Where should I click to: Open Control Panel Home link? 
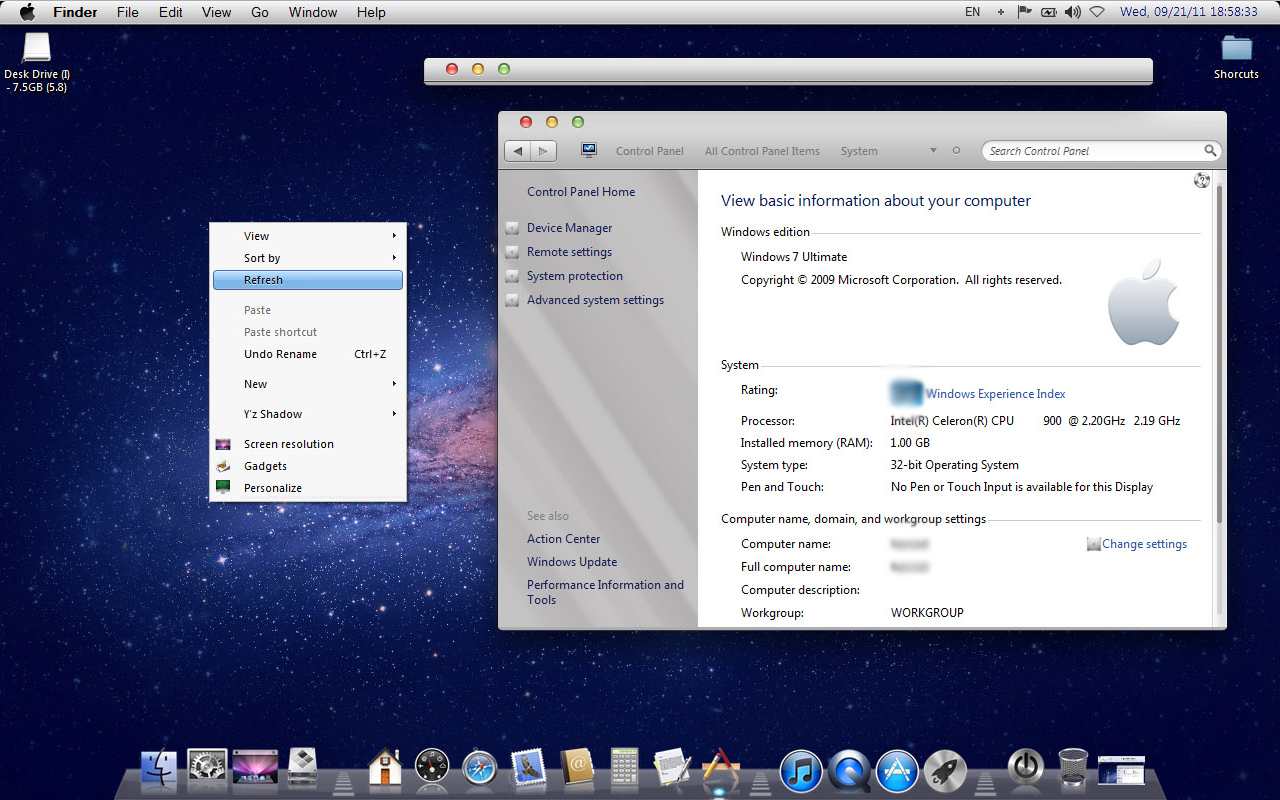[581, 192]
